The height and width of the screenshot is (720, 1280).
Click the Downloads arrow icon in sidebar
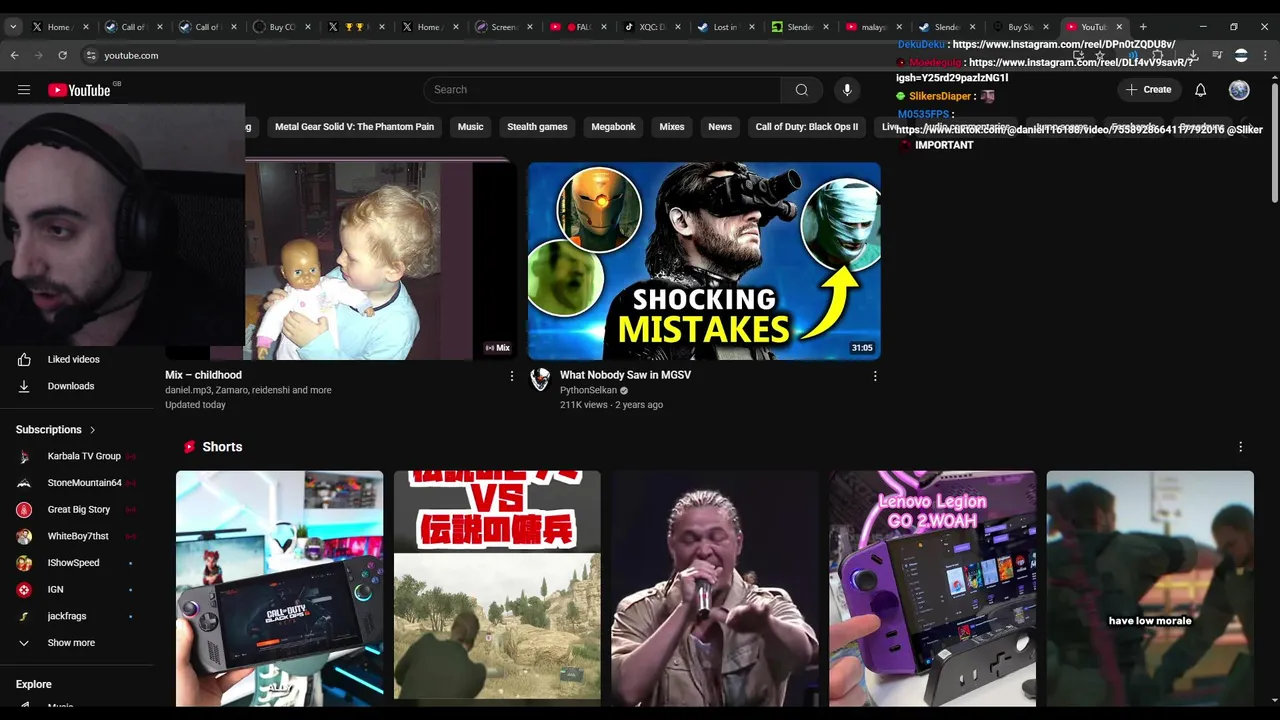24,386
